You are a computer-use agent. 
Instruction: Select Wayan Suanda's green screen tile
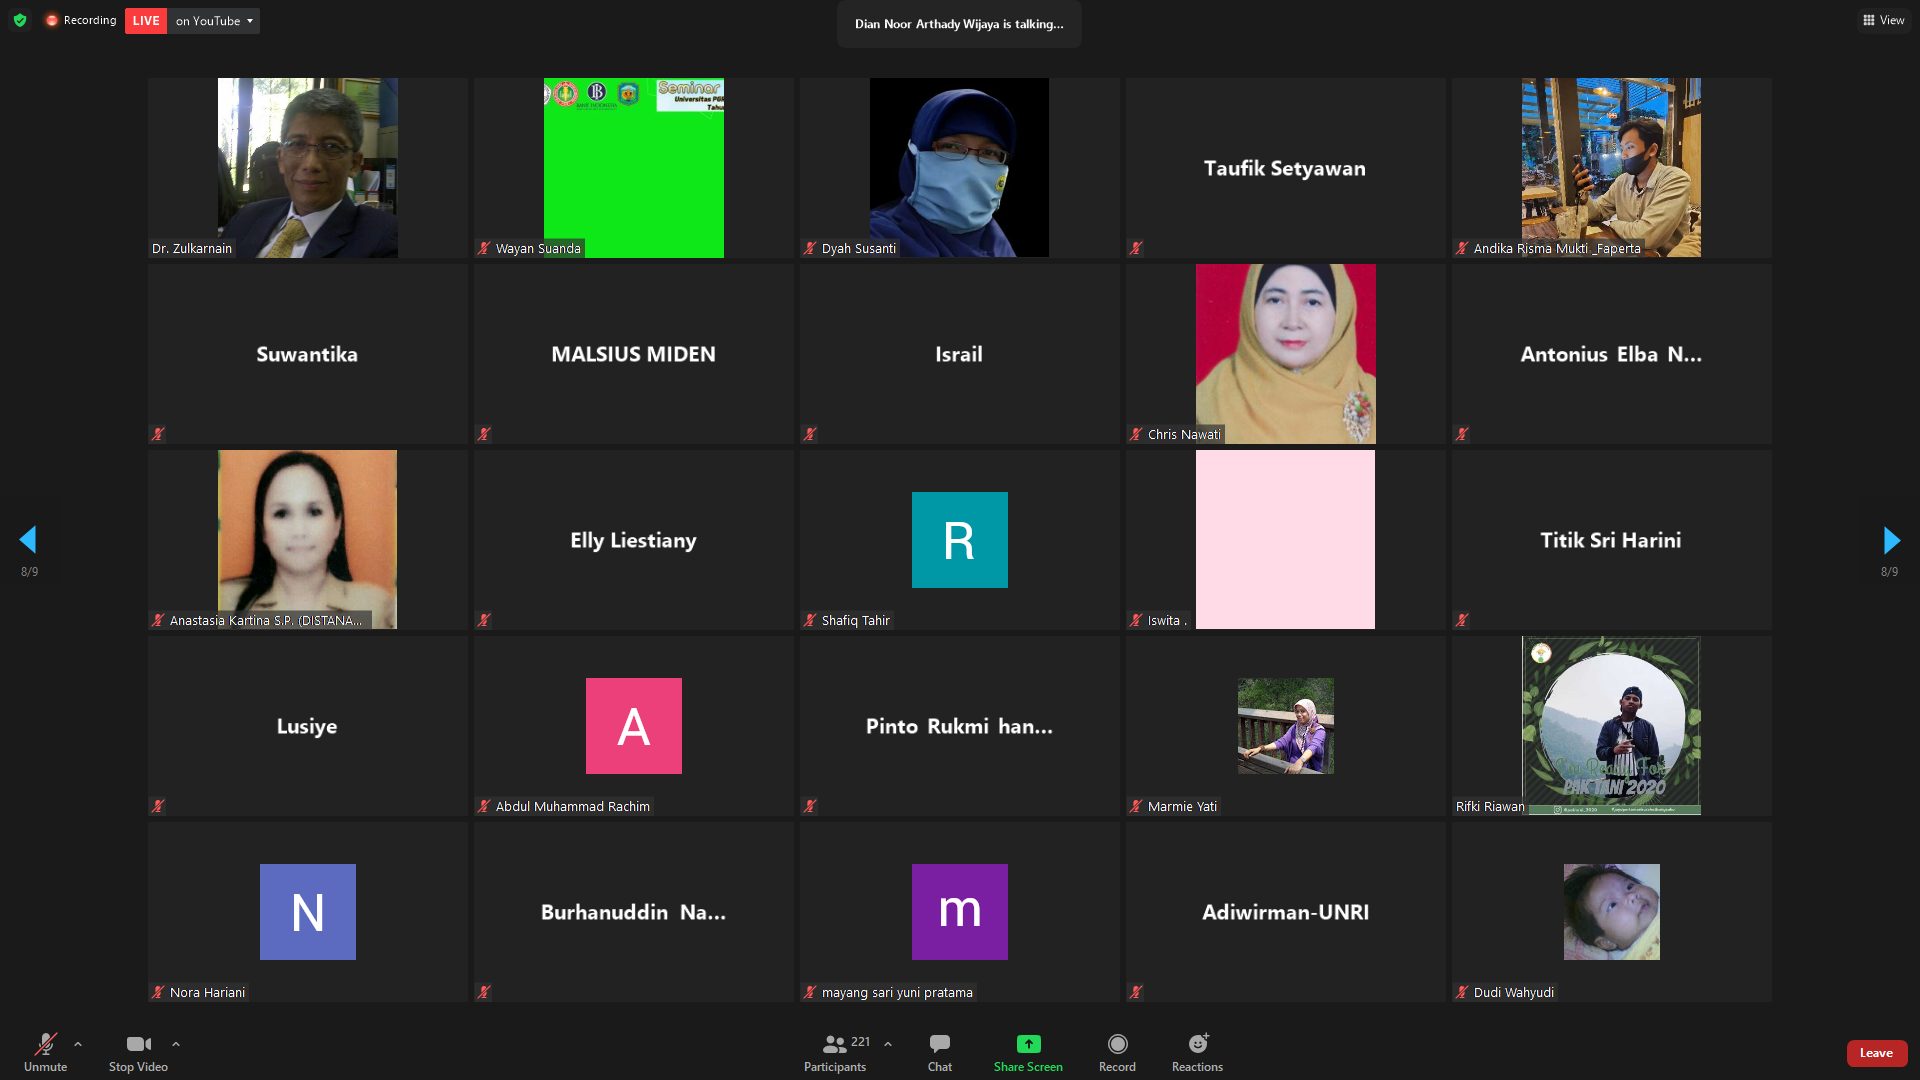(x=634, y=167)
